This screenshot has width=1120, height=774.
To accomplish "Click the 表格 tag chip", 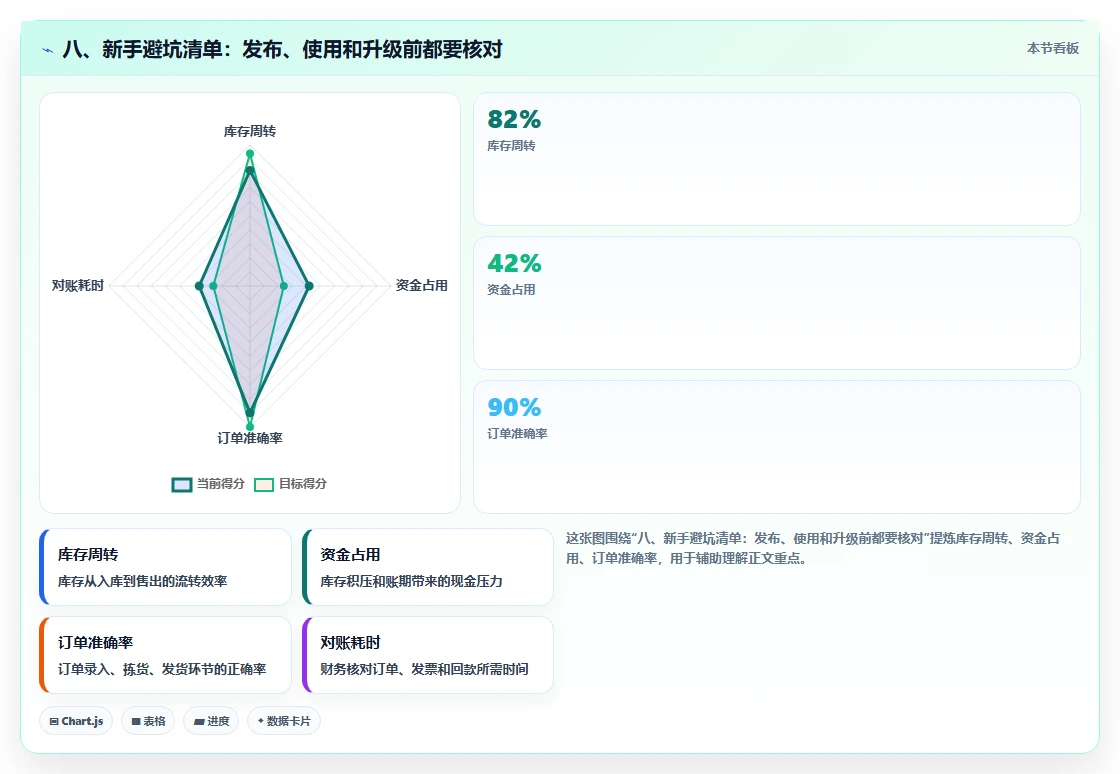I will click(148, 721).
